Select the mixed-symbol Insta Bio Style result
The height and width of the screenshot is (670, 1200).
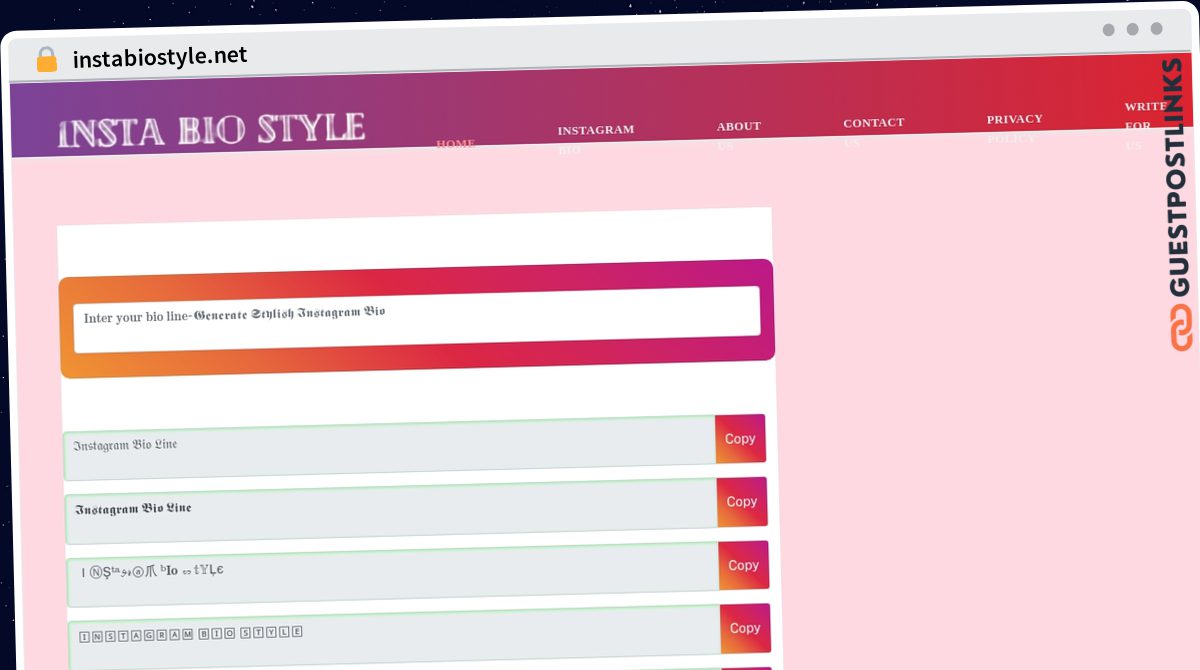tap(393, 574)
